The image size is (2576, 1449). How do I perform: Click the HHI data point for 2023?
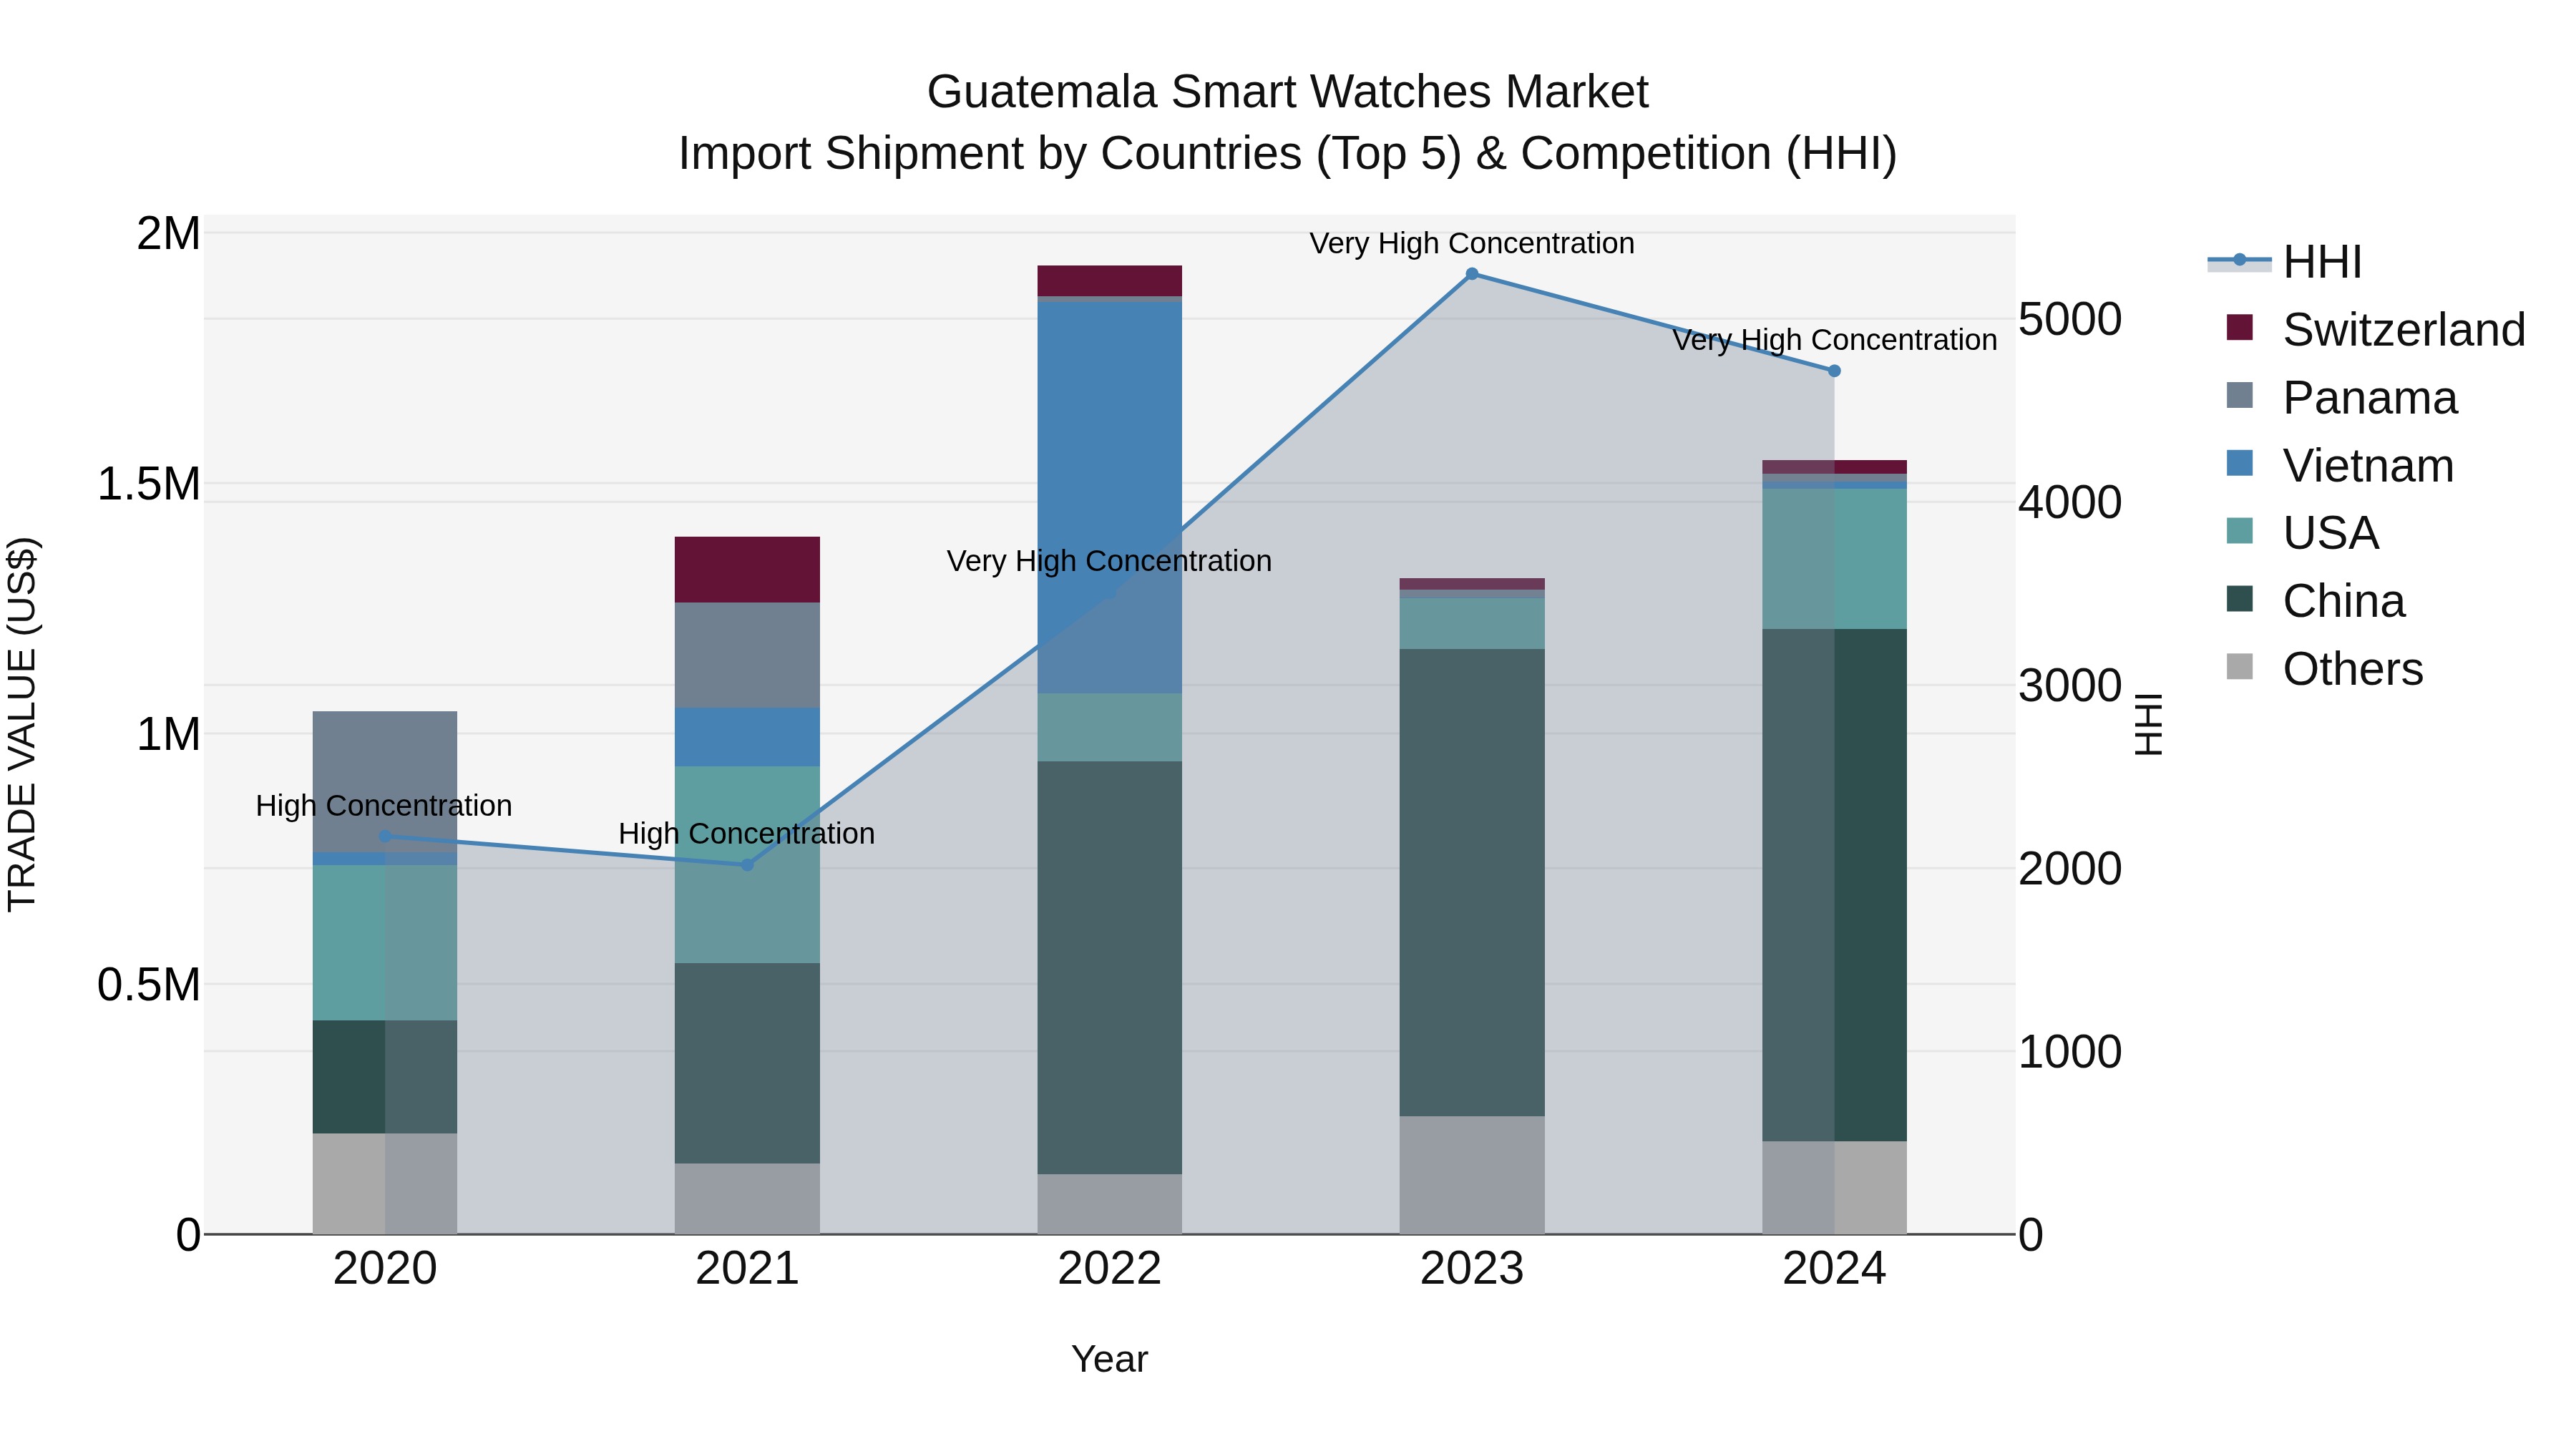[1472, 274]
